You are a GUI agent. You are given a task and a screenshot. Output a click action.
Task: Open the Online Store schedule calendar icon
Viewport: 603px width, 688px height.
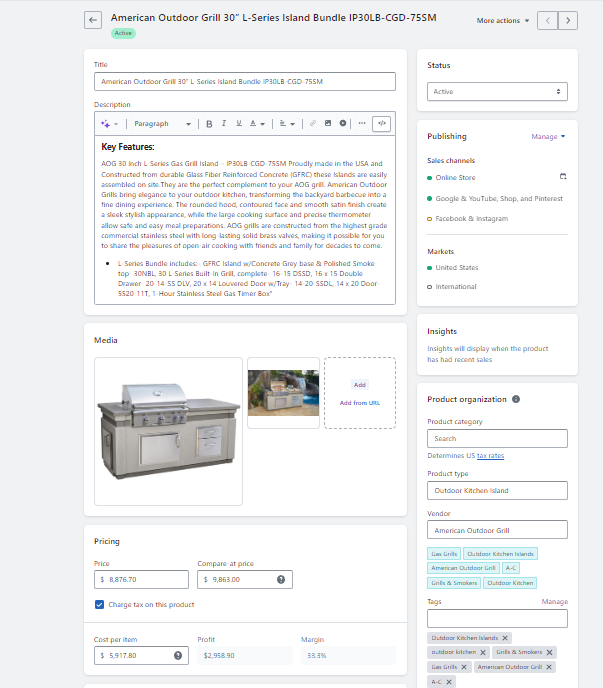pos(563,177)
